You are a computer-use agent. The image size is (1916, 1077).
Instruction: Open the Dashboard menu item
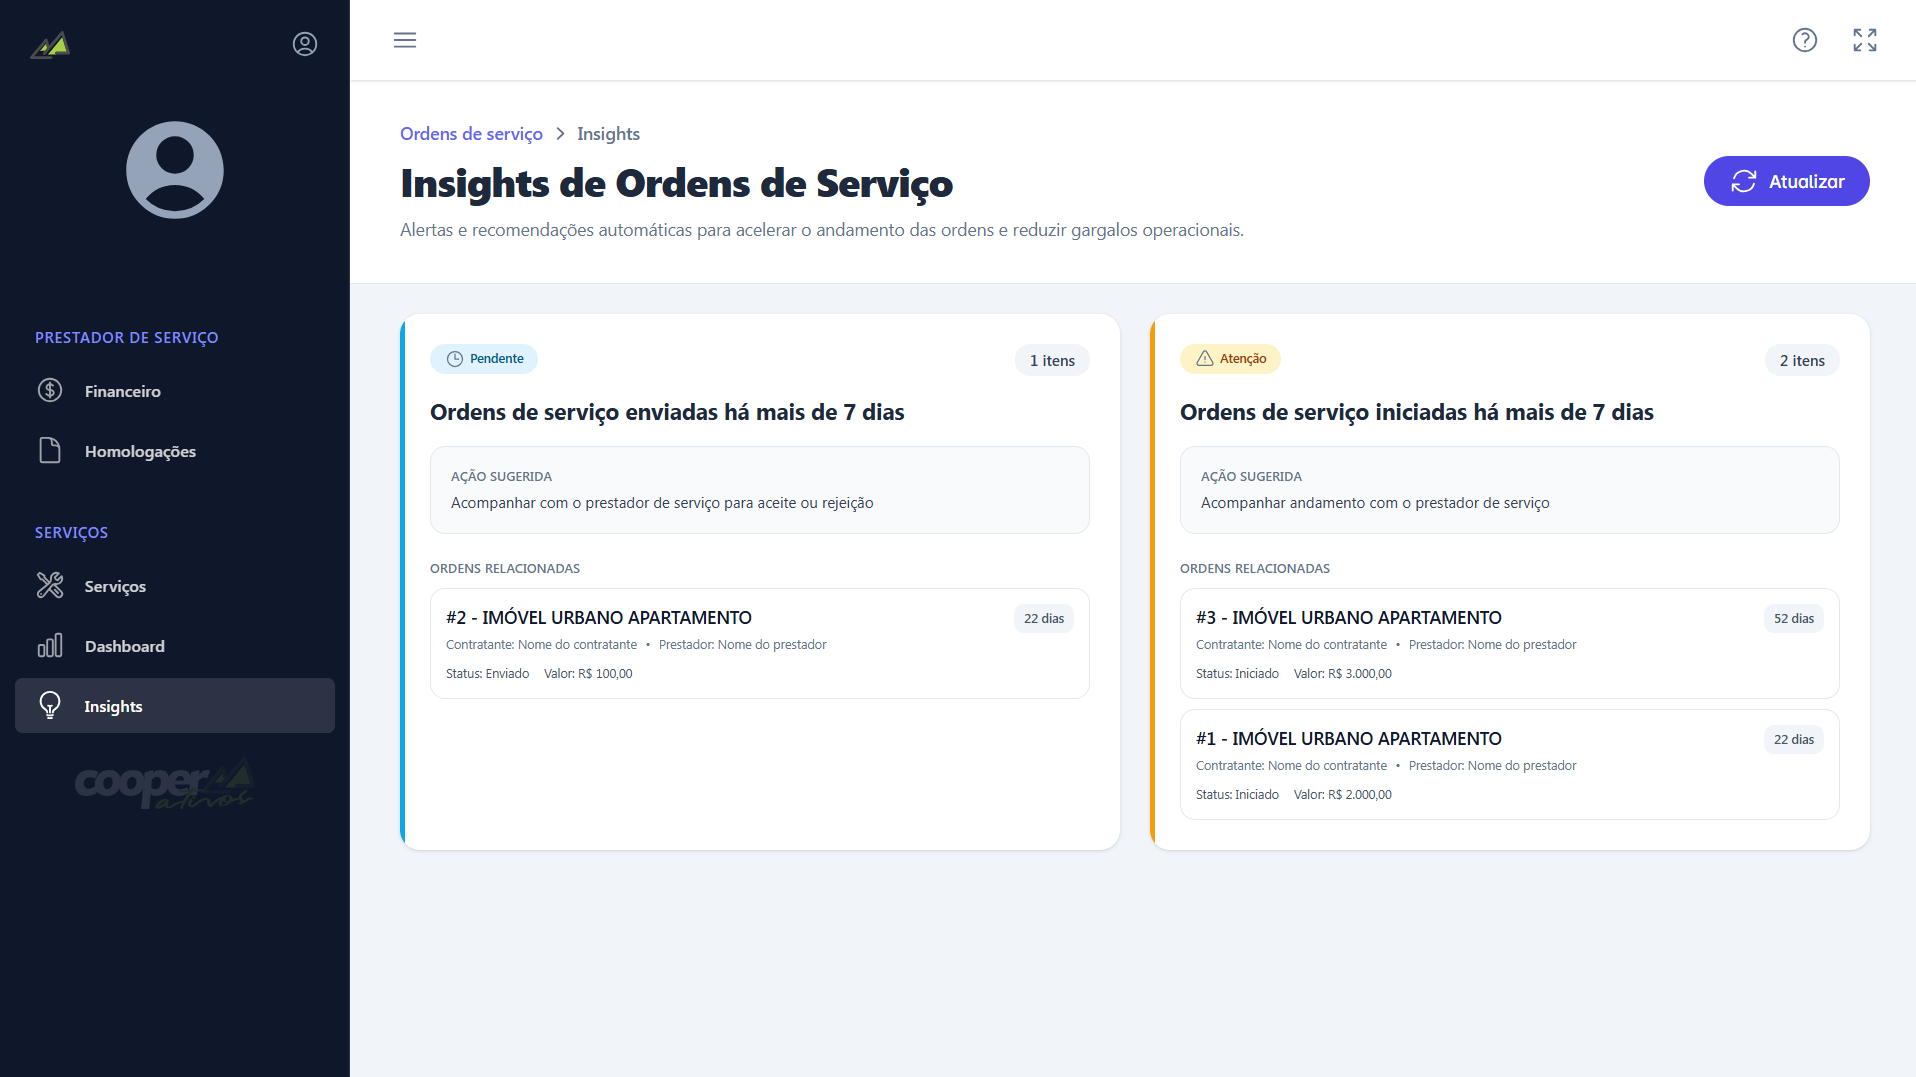175,646
